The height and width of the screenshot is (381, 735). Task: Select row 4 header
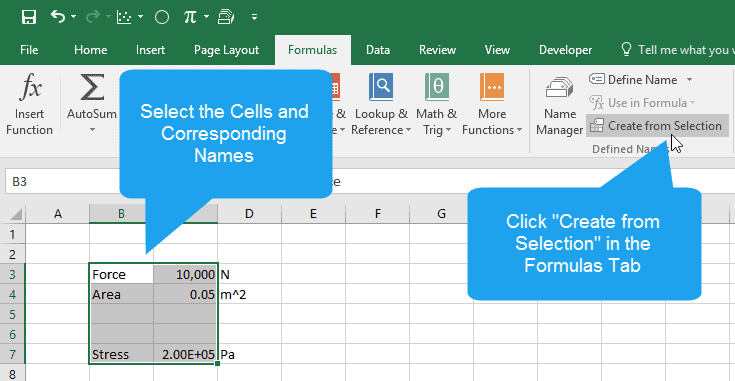pyautogui.click(x=13, y=294)
